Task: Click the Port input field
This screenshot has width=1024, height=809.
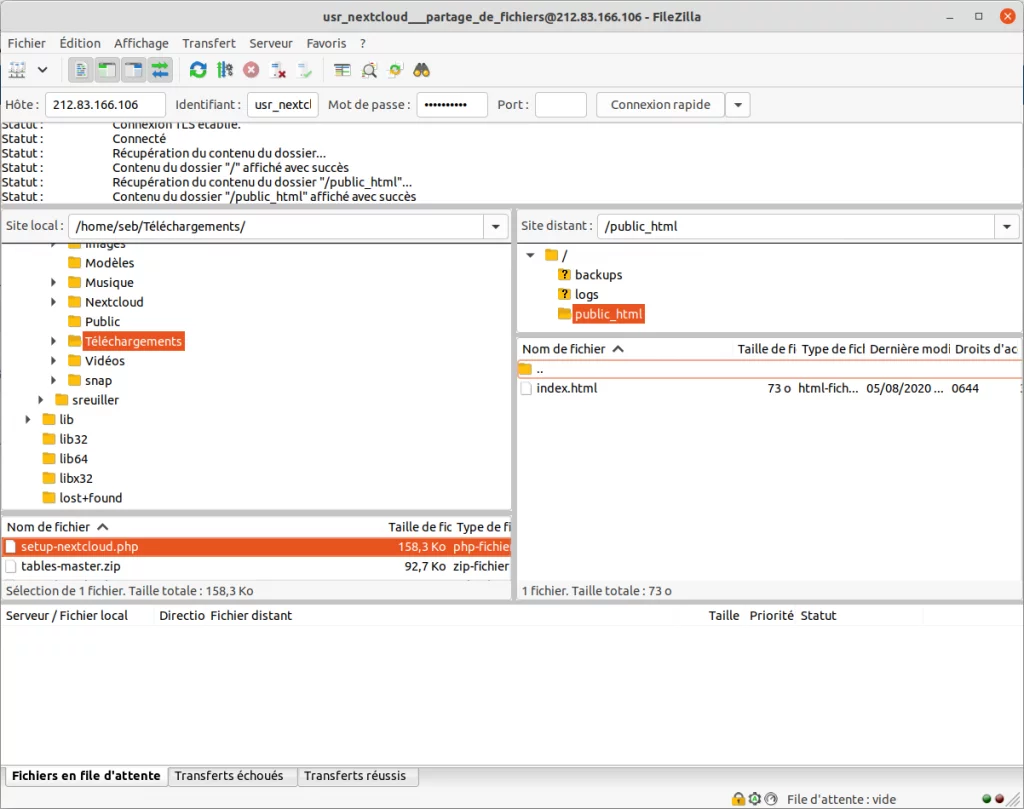Action: (561, 104)
